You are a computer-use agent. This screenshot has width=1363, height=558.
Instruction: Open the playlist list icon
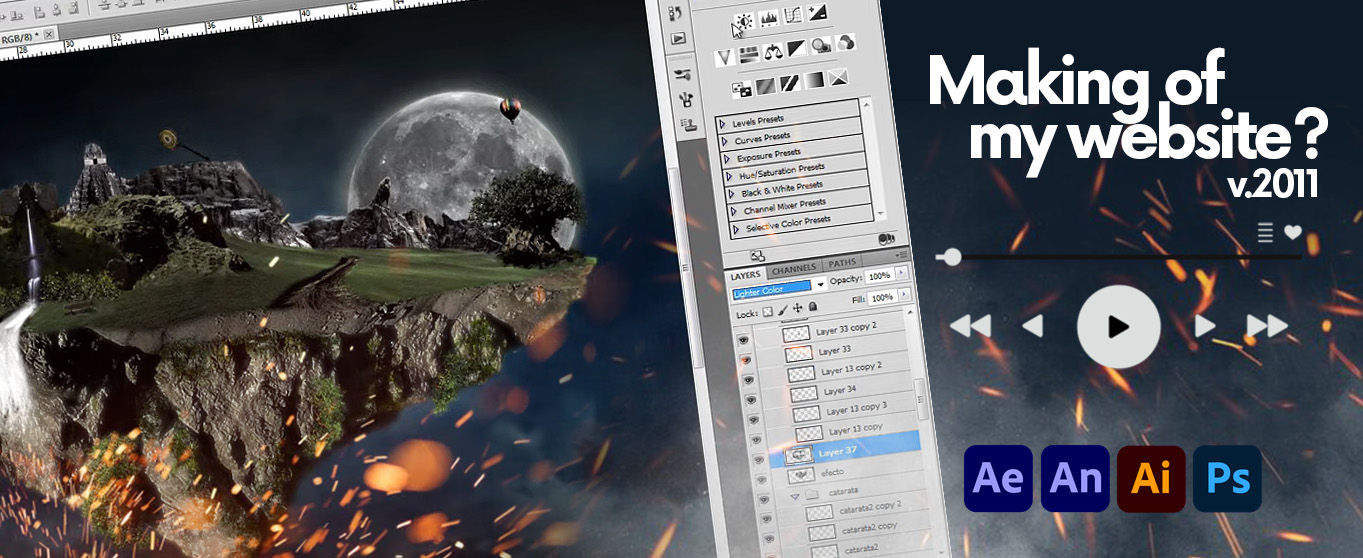[x=1266, y=233]
